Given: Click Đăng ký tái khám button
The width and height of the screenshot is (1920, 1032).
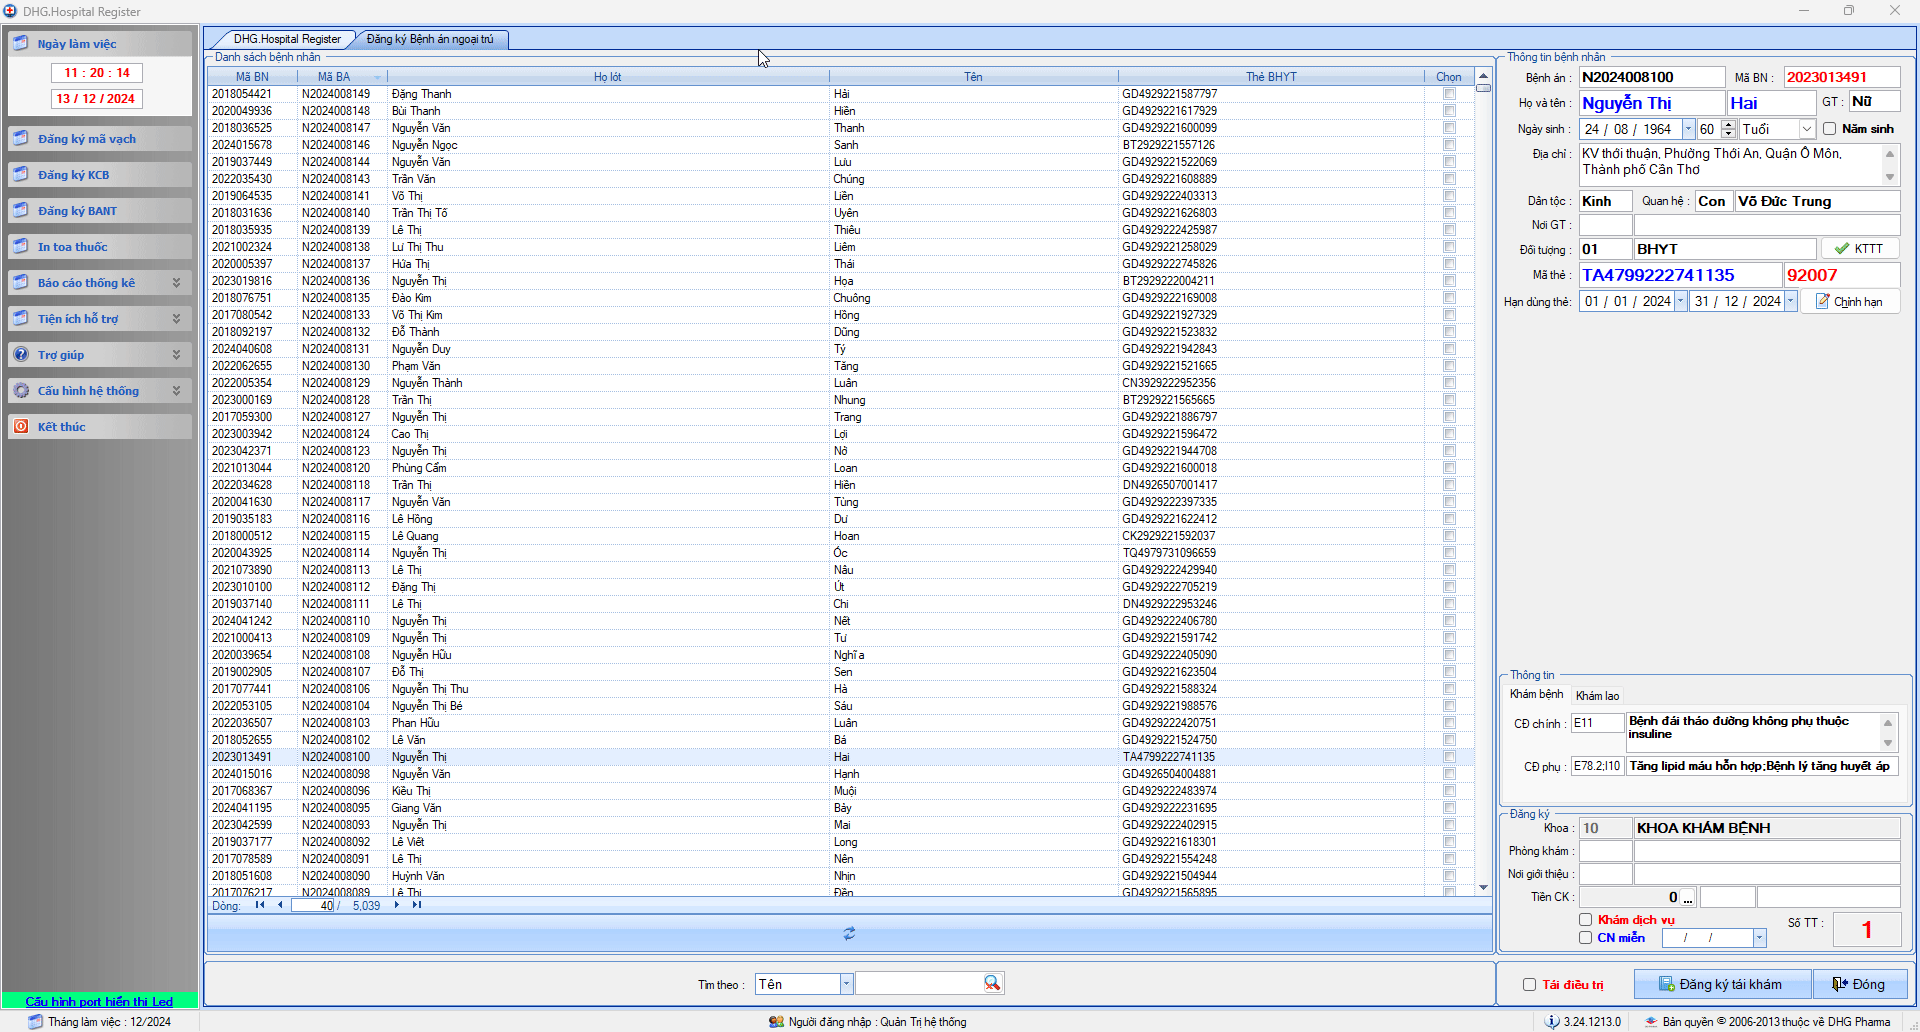Looking at the screenshot, I should (1722, 984).
